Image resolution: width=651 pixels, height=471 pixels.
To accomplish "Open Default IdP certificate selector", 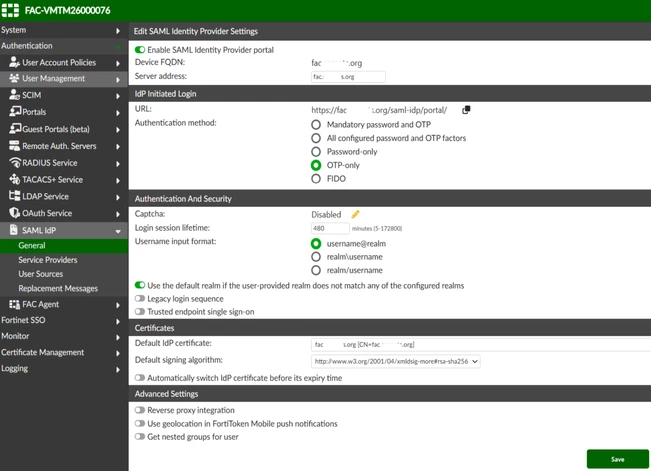I will 481,344.
